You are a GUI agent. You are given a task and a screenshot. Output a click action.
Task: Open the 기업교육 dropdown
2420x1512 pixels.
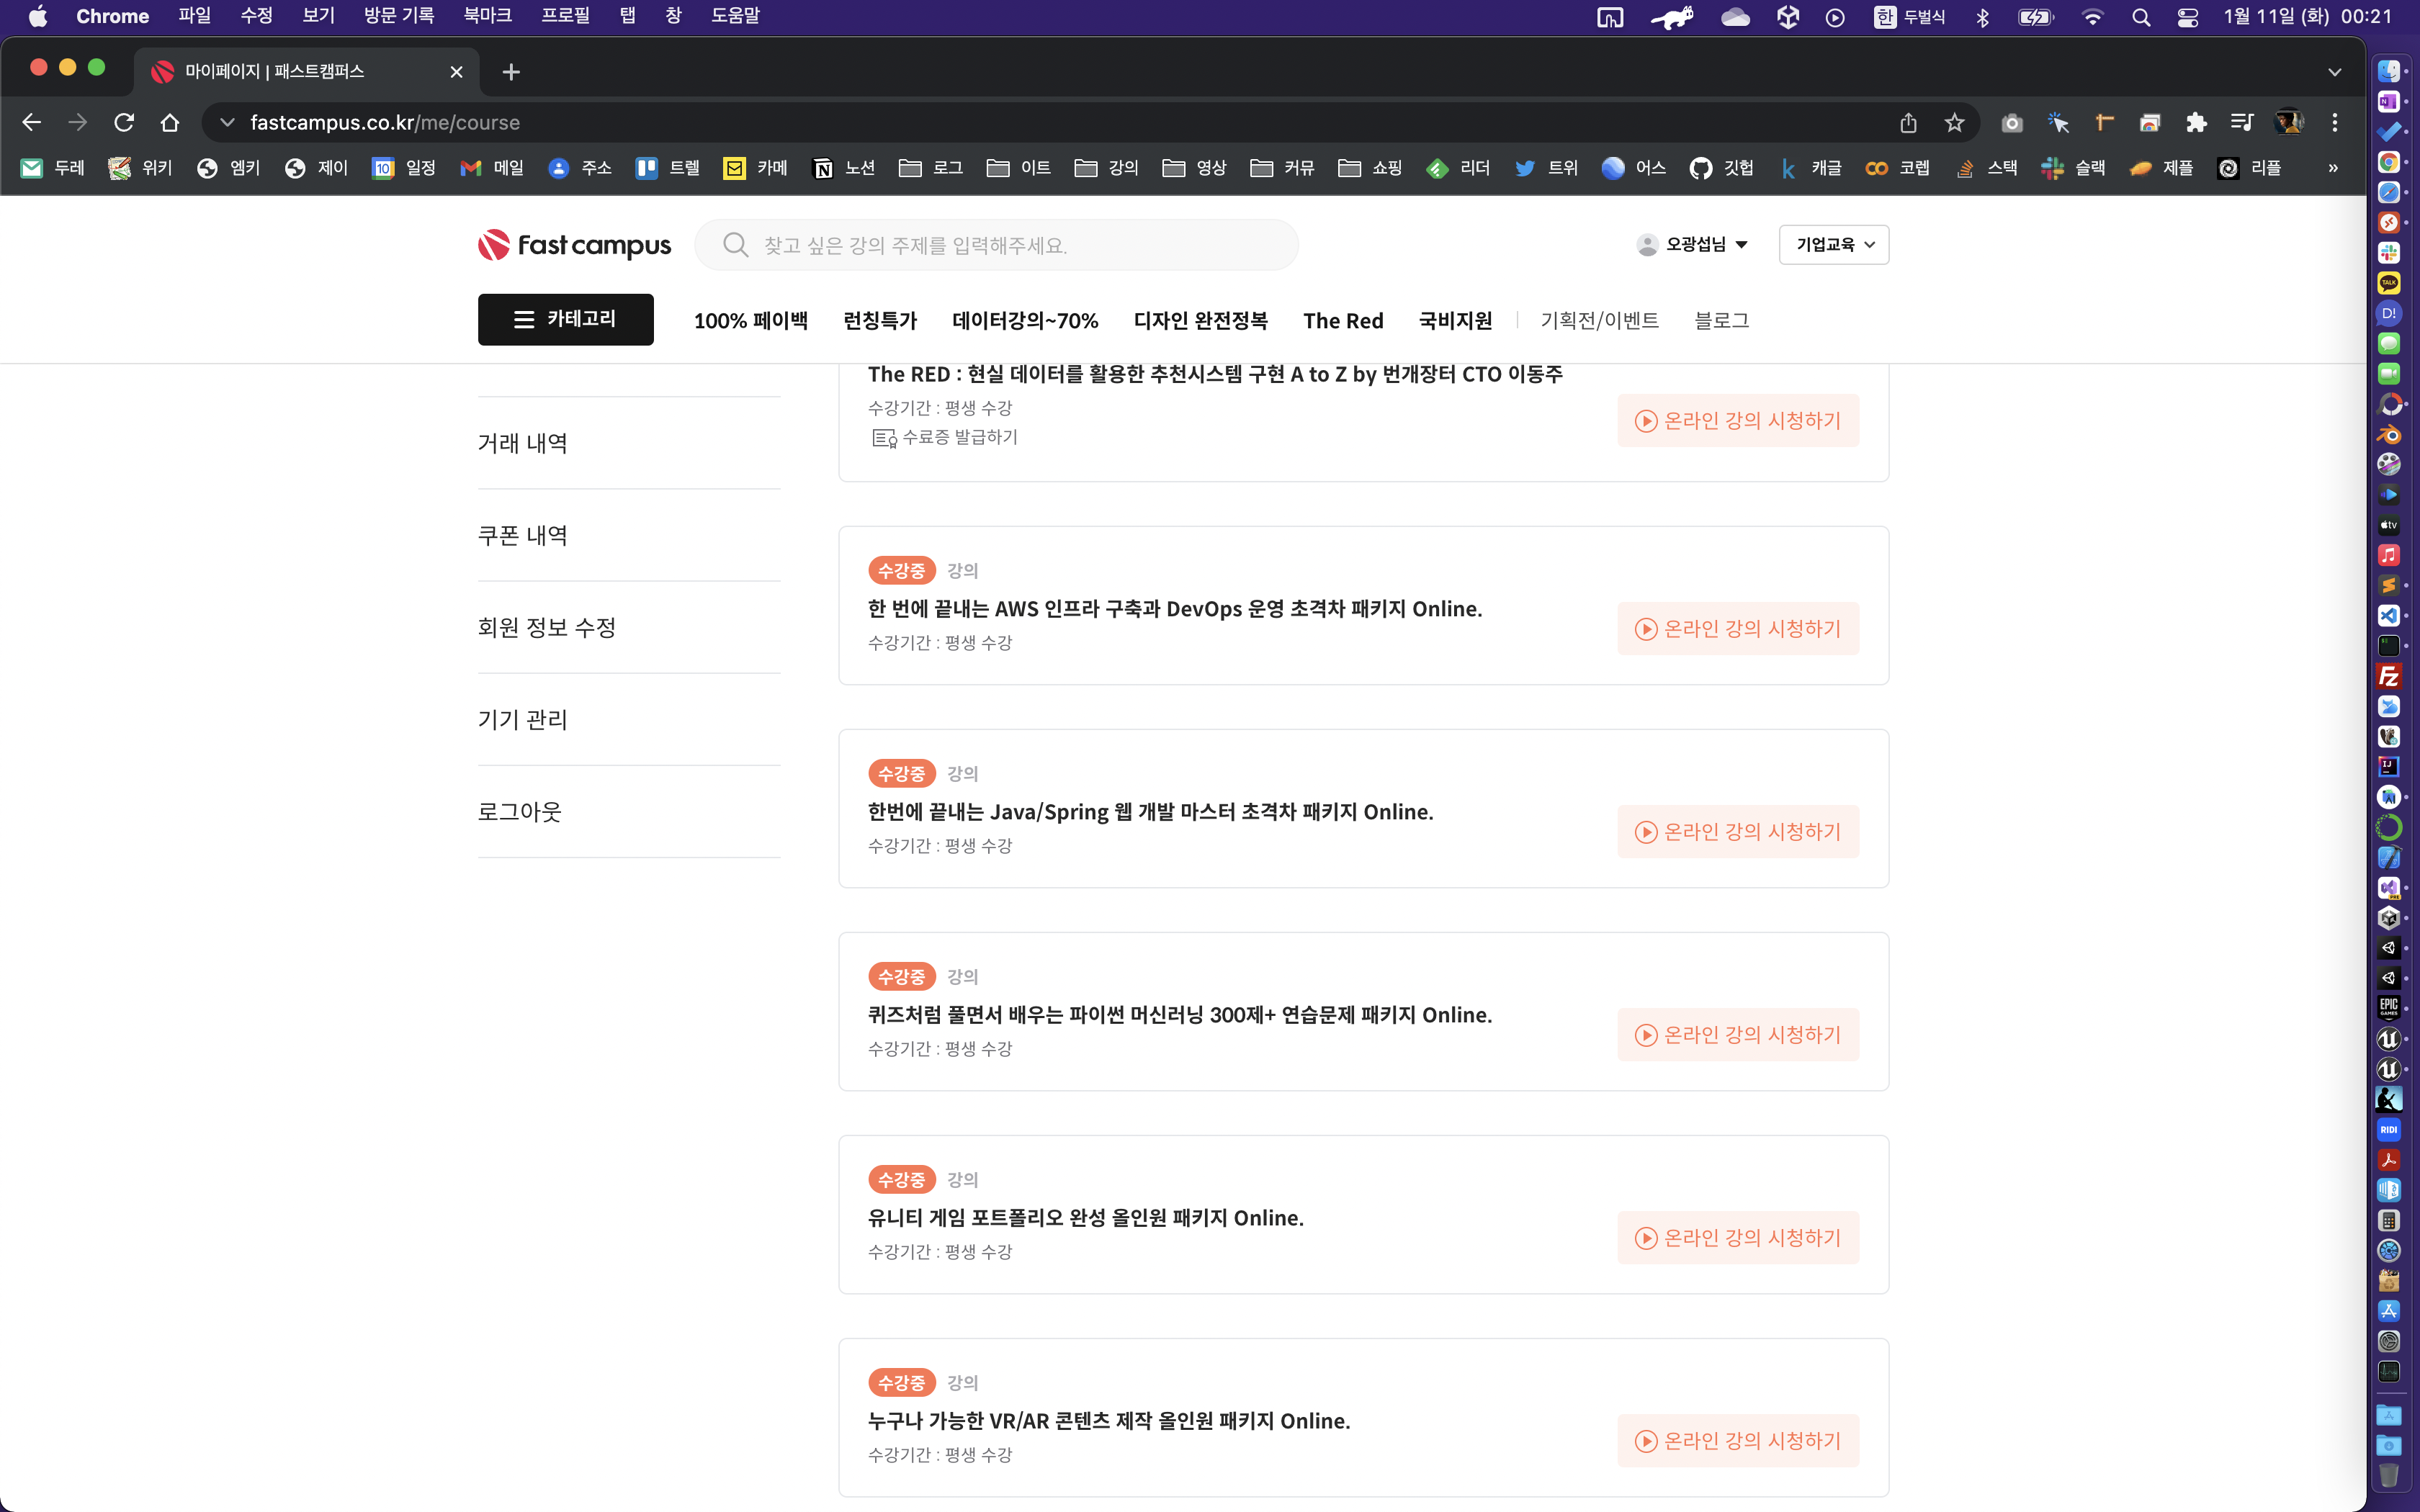1833,244
